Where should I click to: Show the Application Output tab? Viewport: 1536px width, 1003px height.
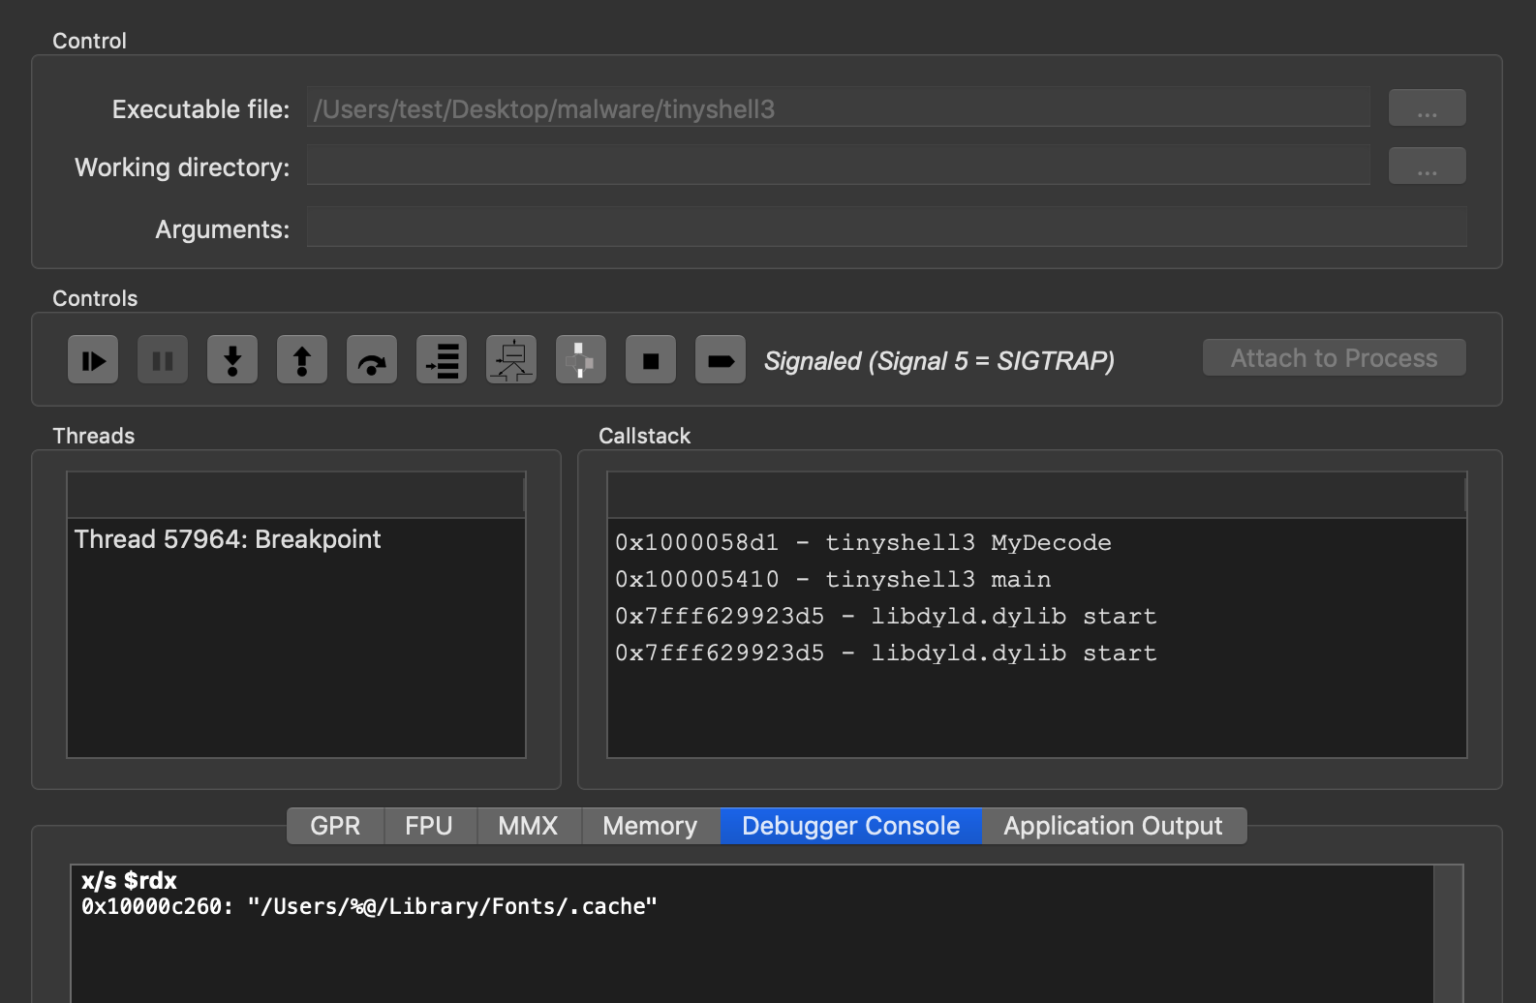pos(1113,826)
